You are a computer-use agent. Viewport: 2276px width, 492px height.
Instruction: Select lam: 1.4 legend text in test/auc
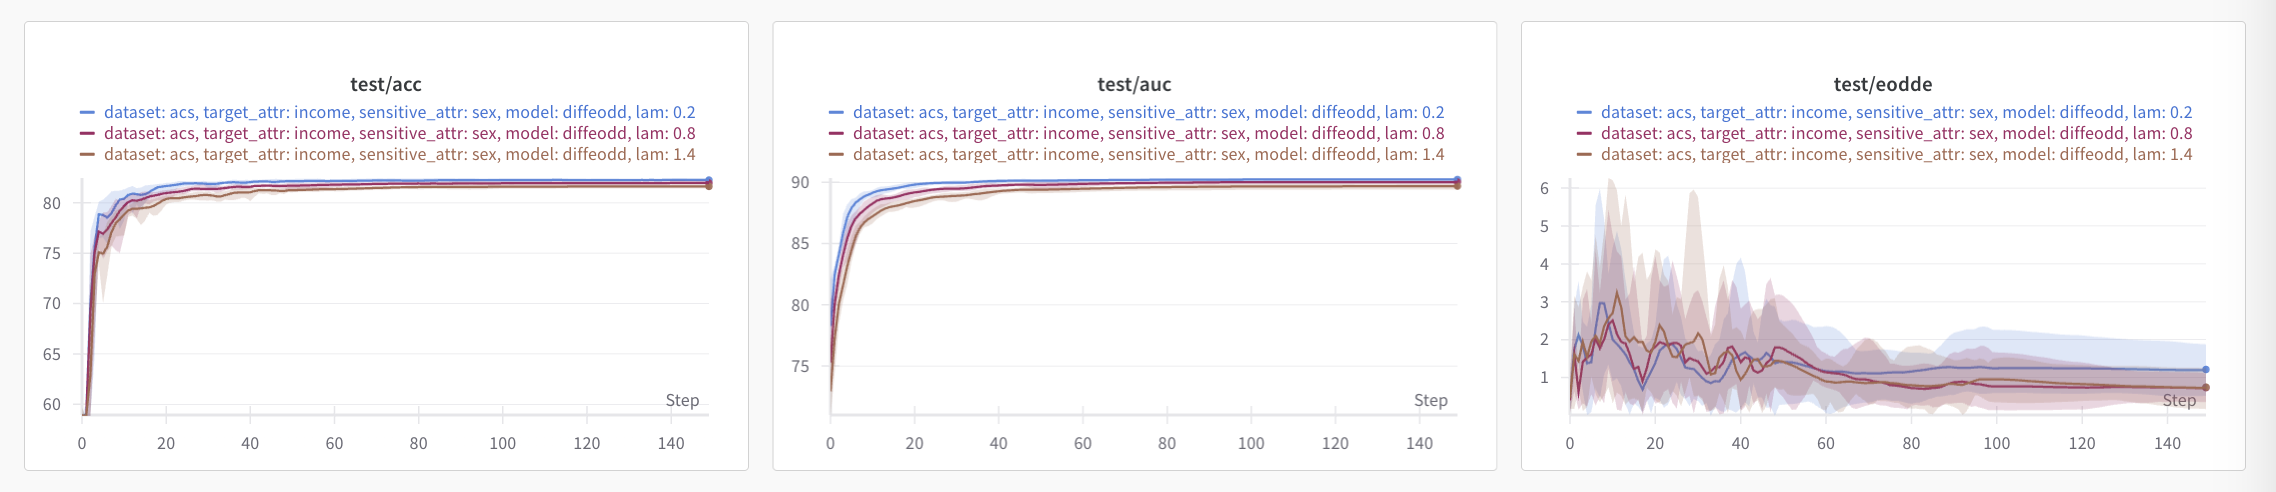pyautogui.click(x=1148, y=154)
